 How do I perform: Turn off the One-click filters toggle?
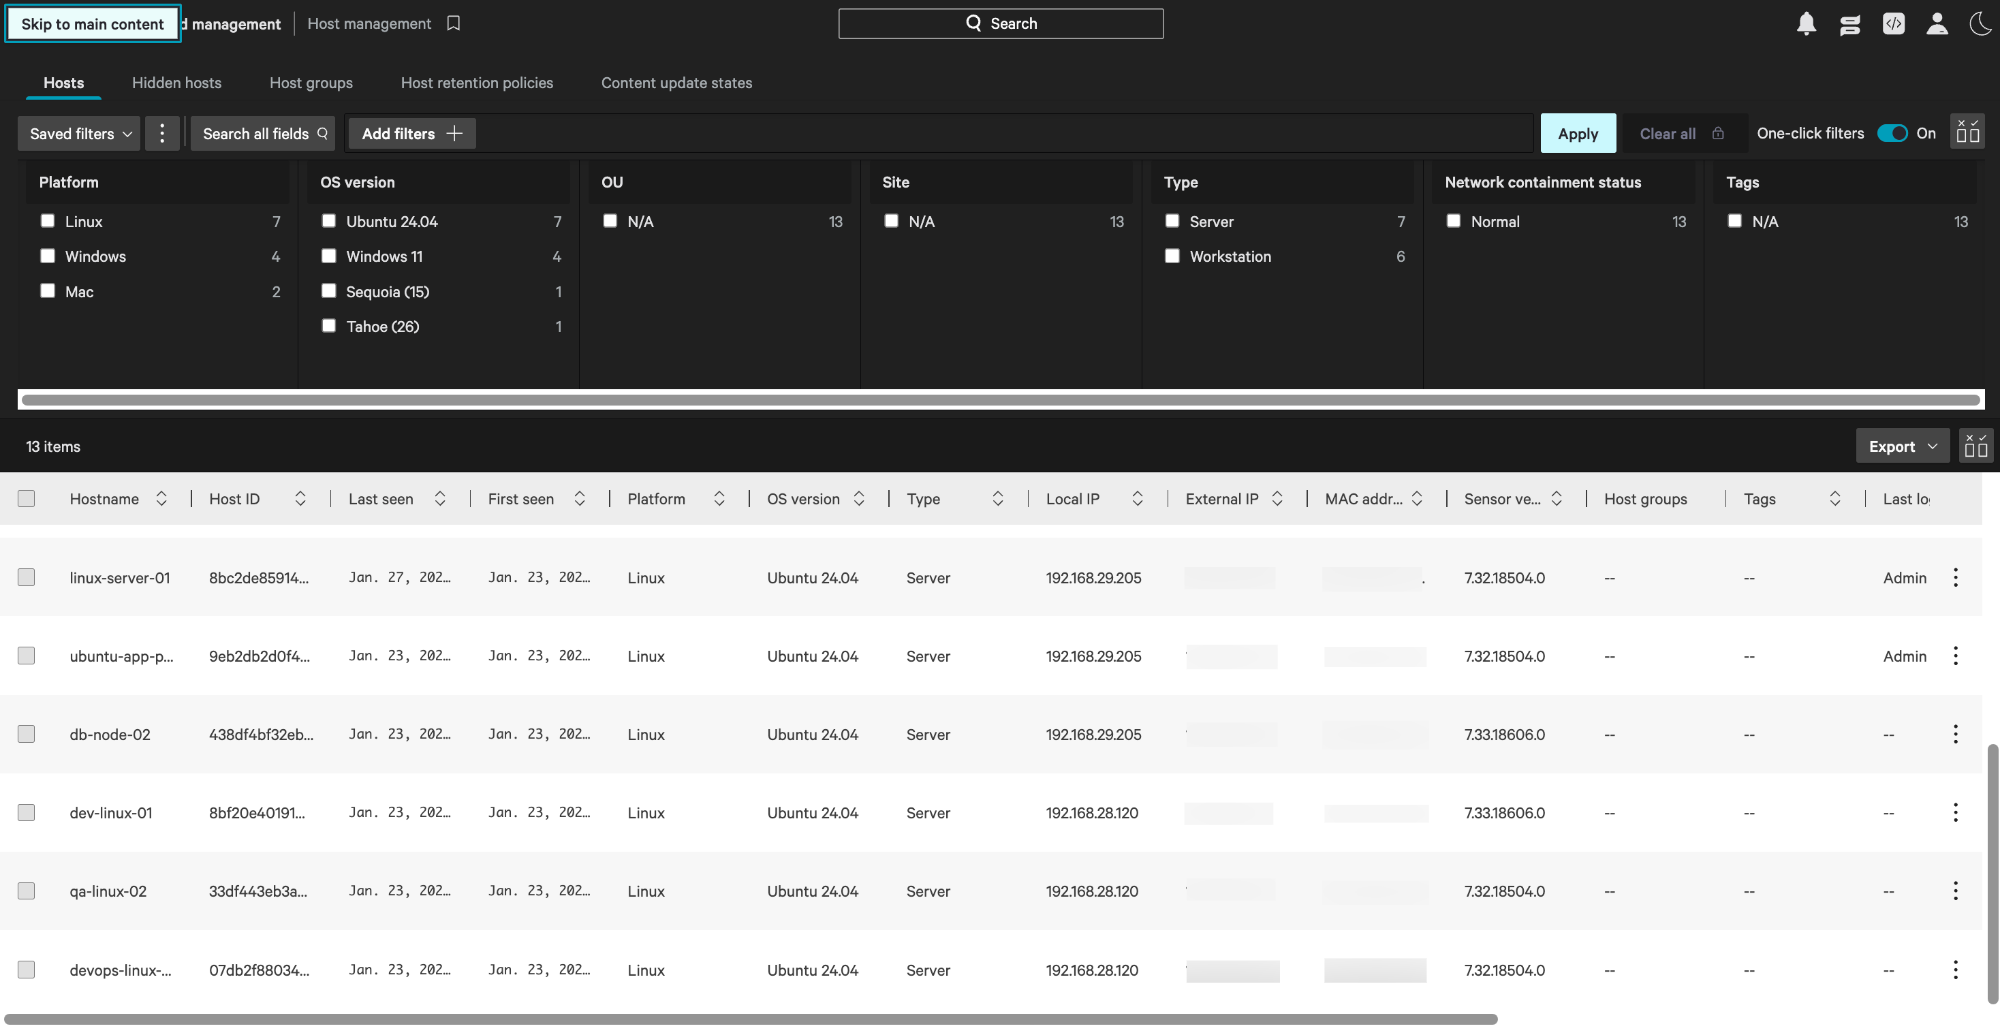point(1893,132)
